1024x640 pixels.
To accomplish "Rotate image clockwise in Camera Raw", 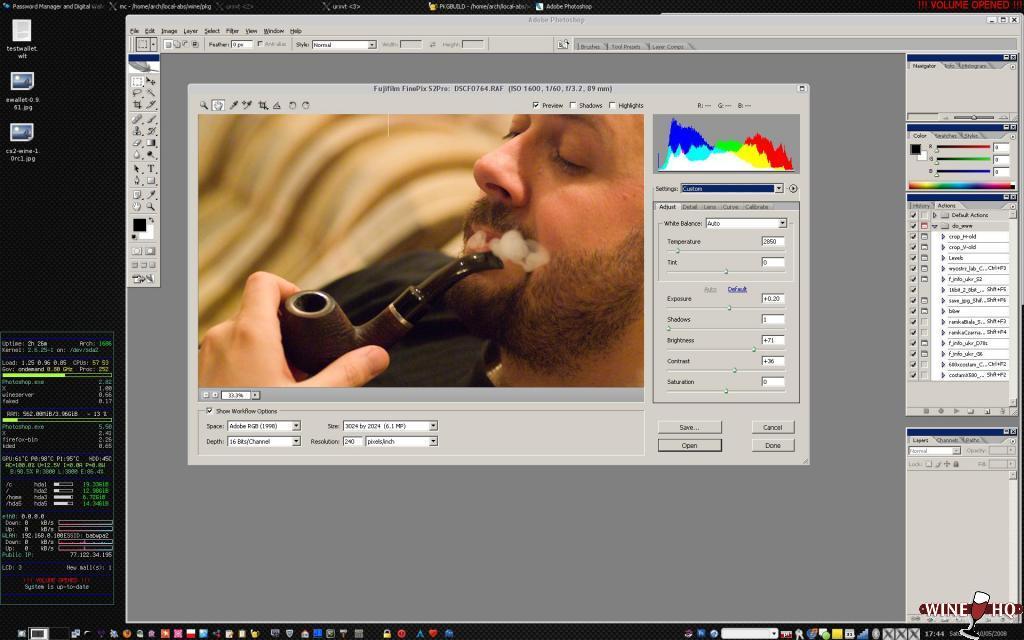I will pos(306,105).
